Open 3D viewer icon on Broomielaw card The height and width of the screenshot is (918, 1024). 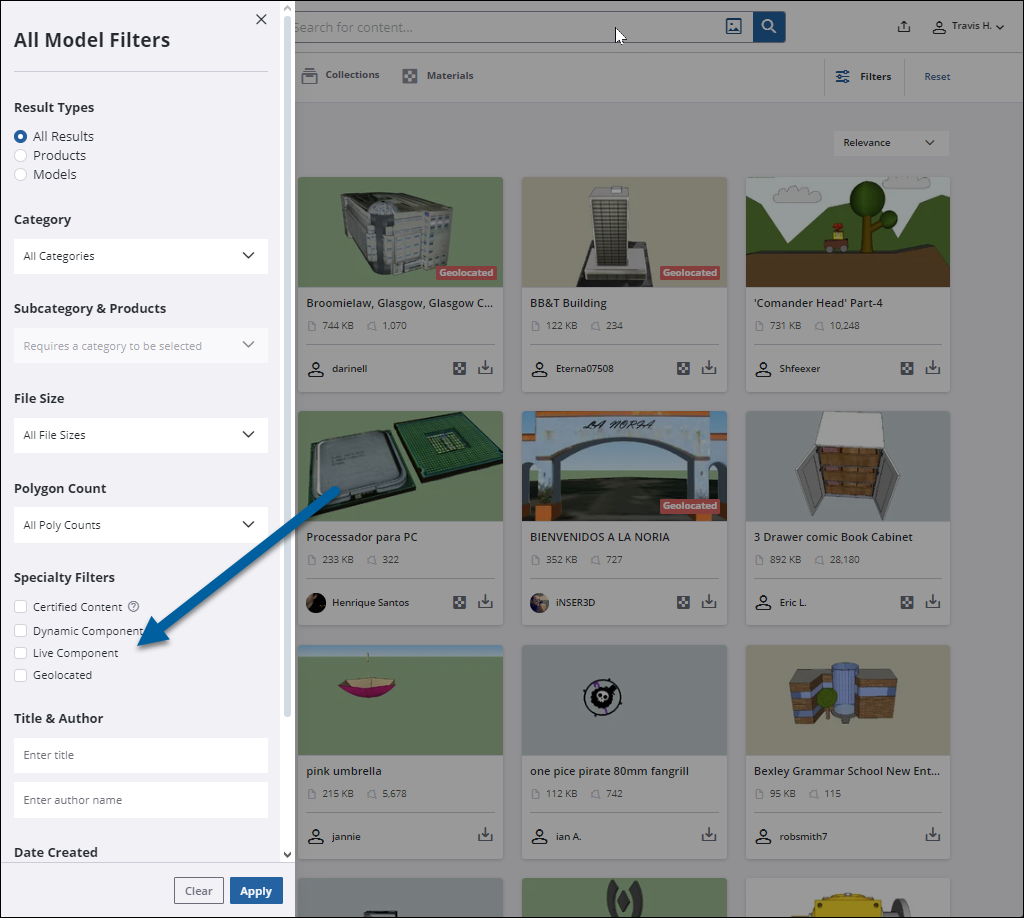459,367
